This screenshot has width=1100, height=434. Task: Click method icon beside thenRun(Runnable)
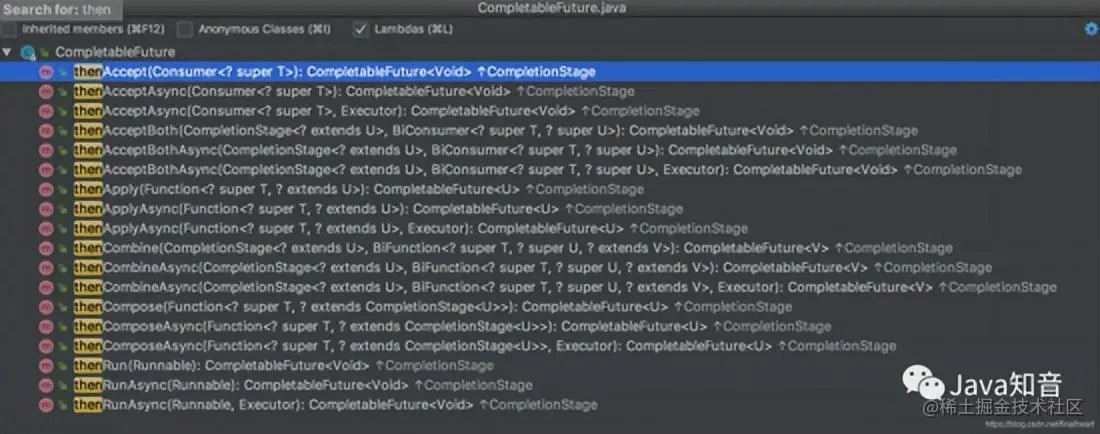[x=46, y=365]
